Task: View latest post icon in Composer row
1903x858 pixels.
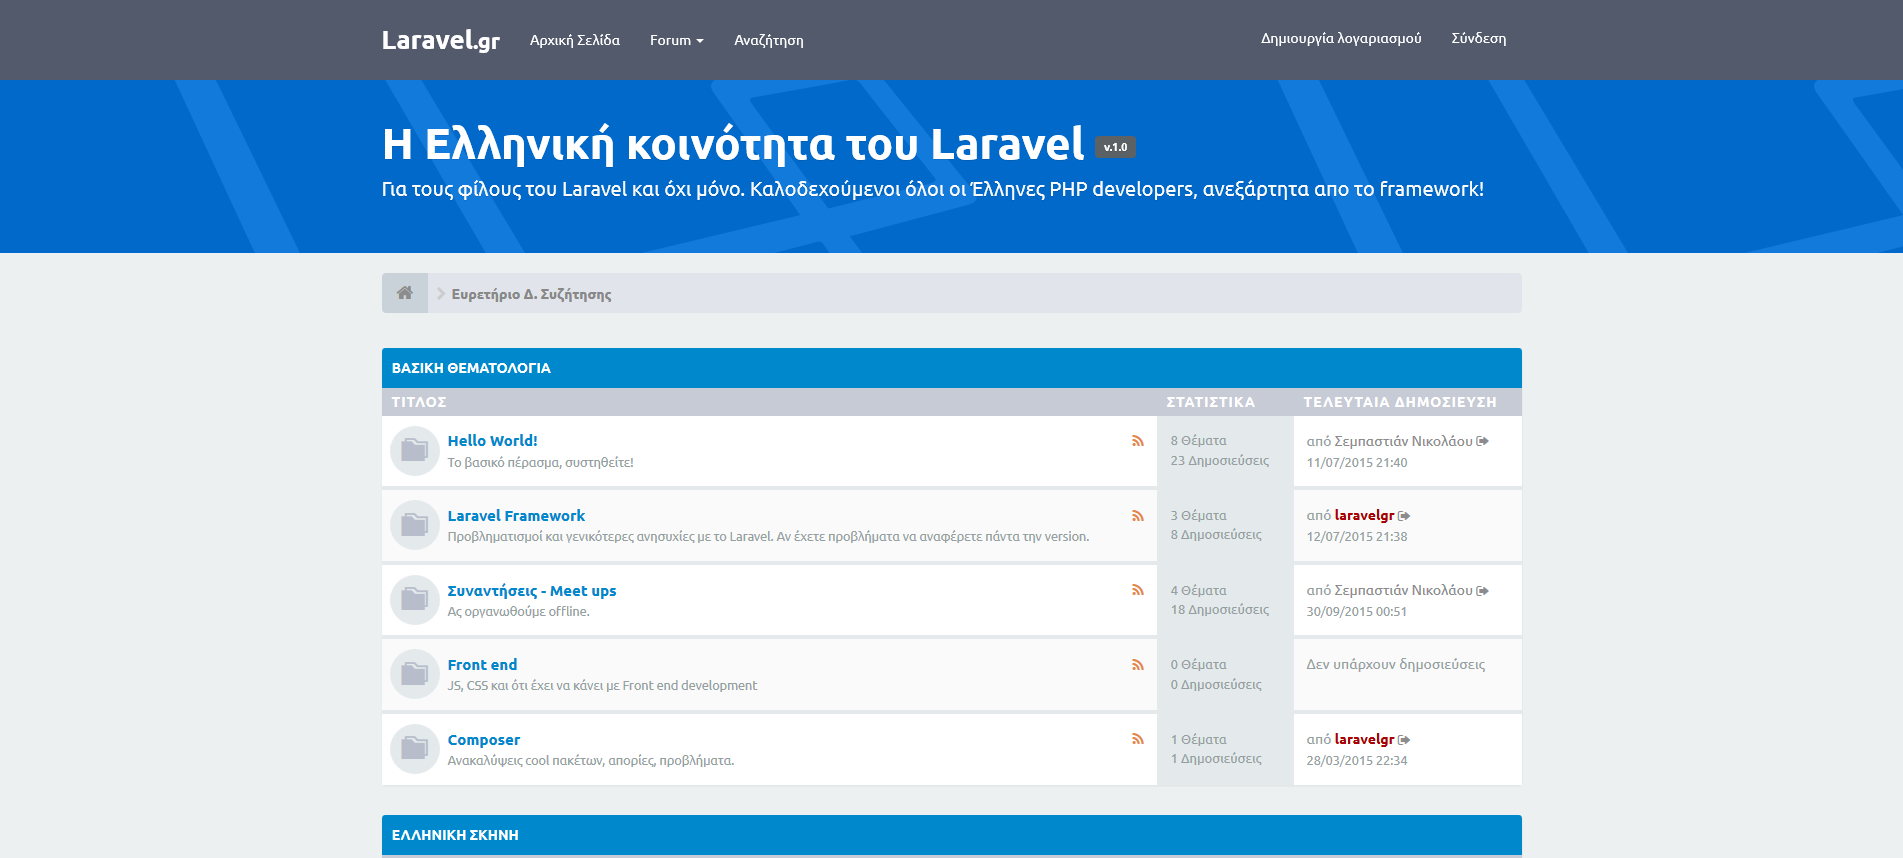Action: [x=1404, y=740]
